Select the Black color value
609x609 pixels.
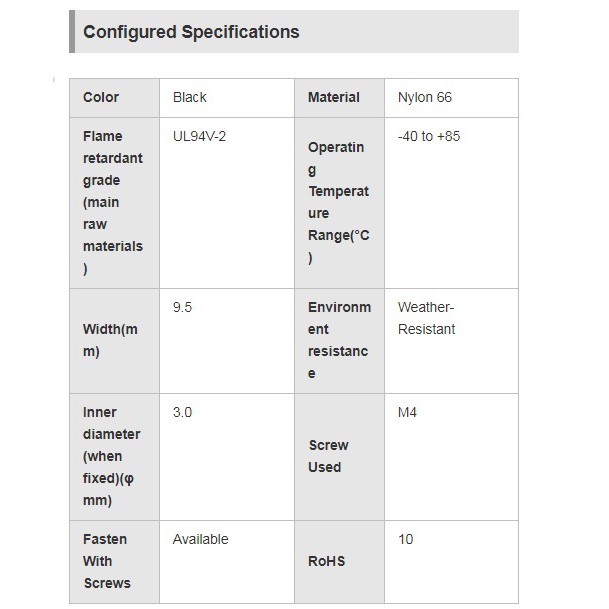point(190,97)
